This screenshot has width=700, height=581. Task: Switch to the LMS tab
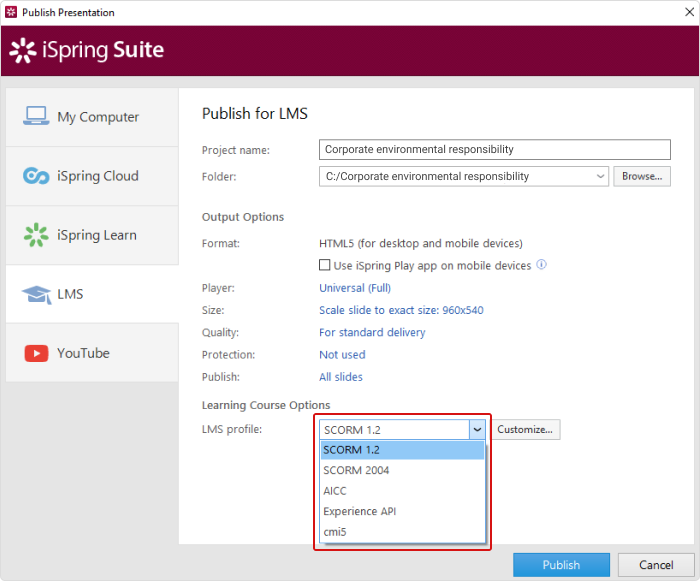click(92, 294)
